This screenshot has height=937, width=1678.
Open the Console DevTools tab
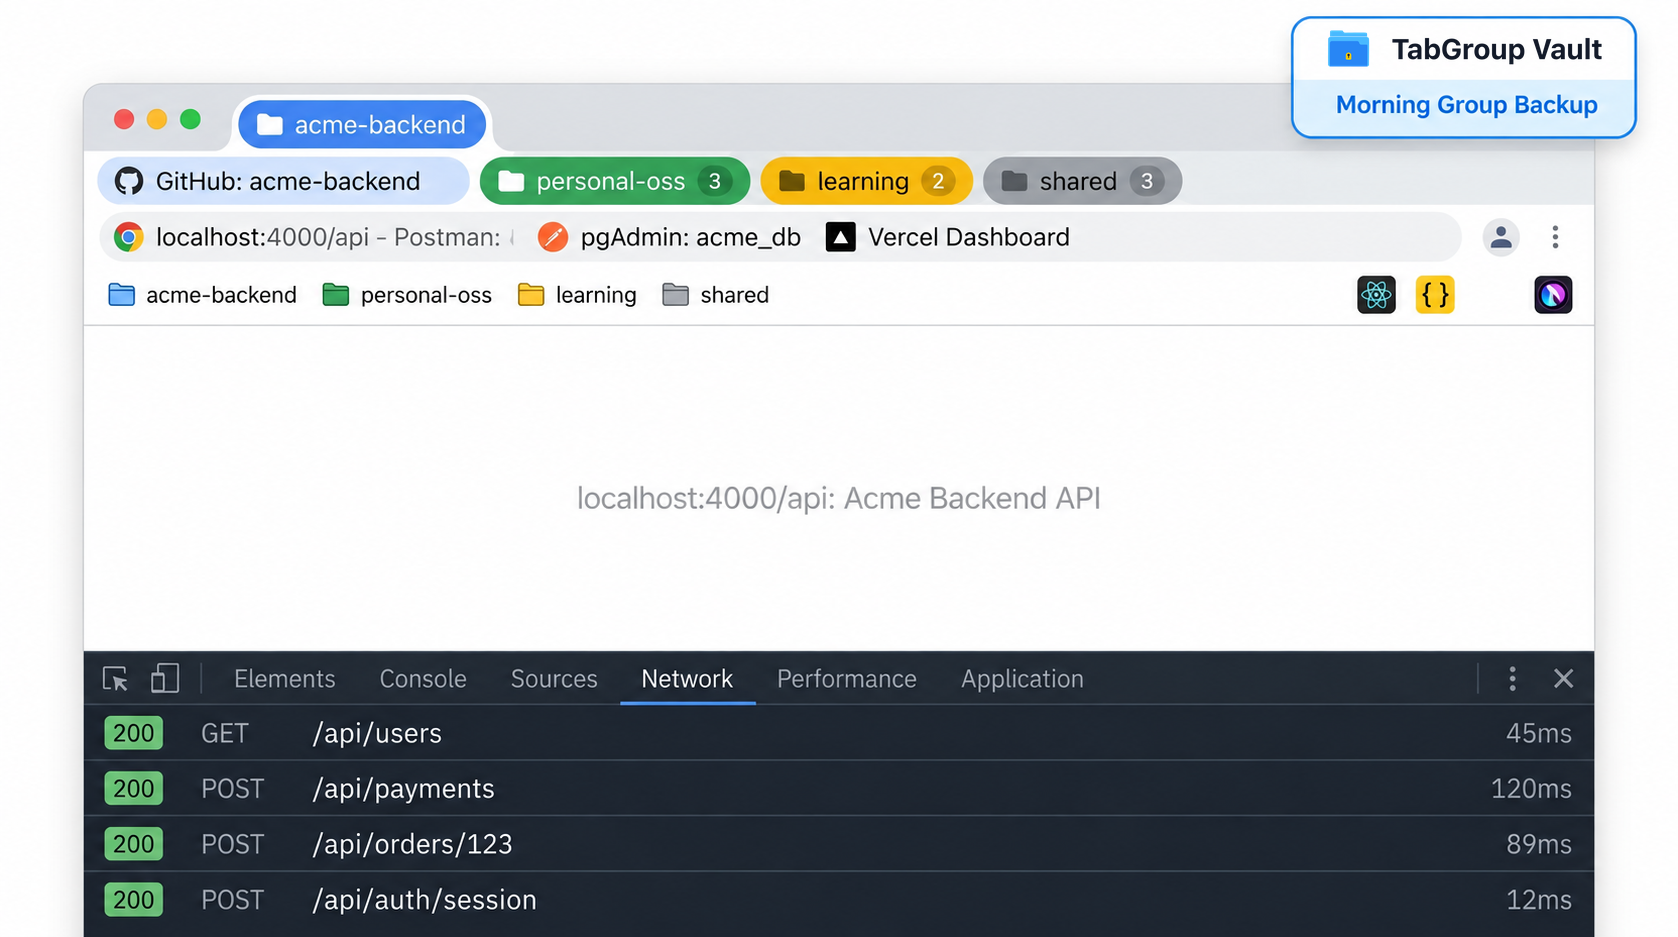(423, 679)
